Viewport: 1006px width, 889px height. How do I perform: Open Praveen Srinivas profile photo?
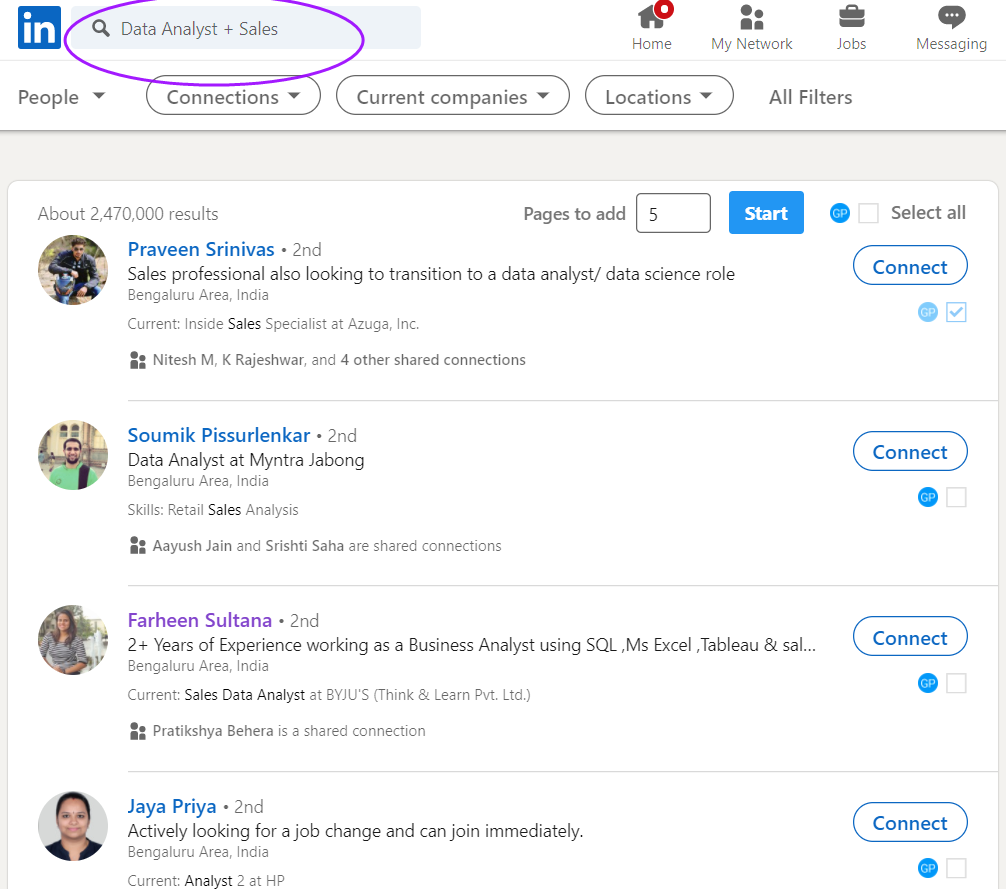coord(72,270)
